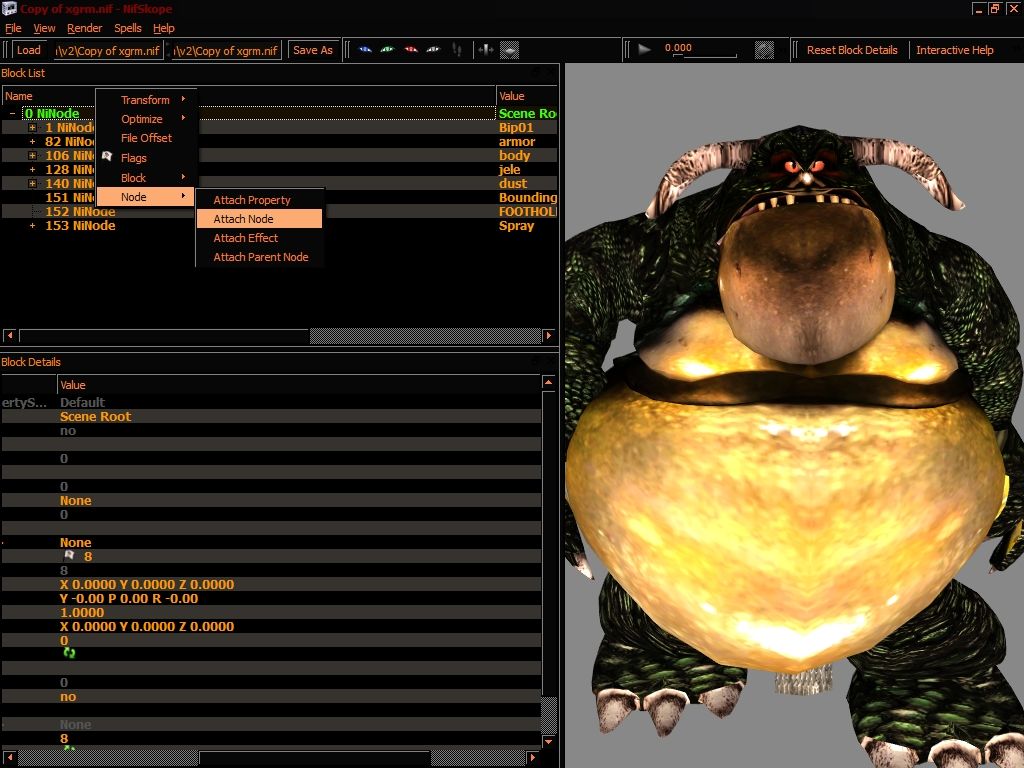Click the NifSkope app icon in title bar
The width and height of the screenshot is (1024, 768).
coord(8,8)
